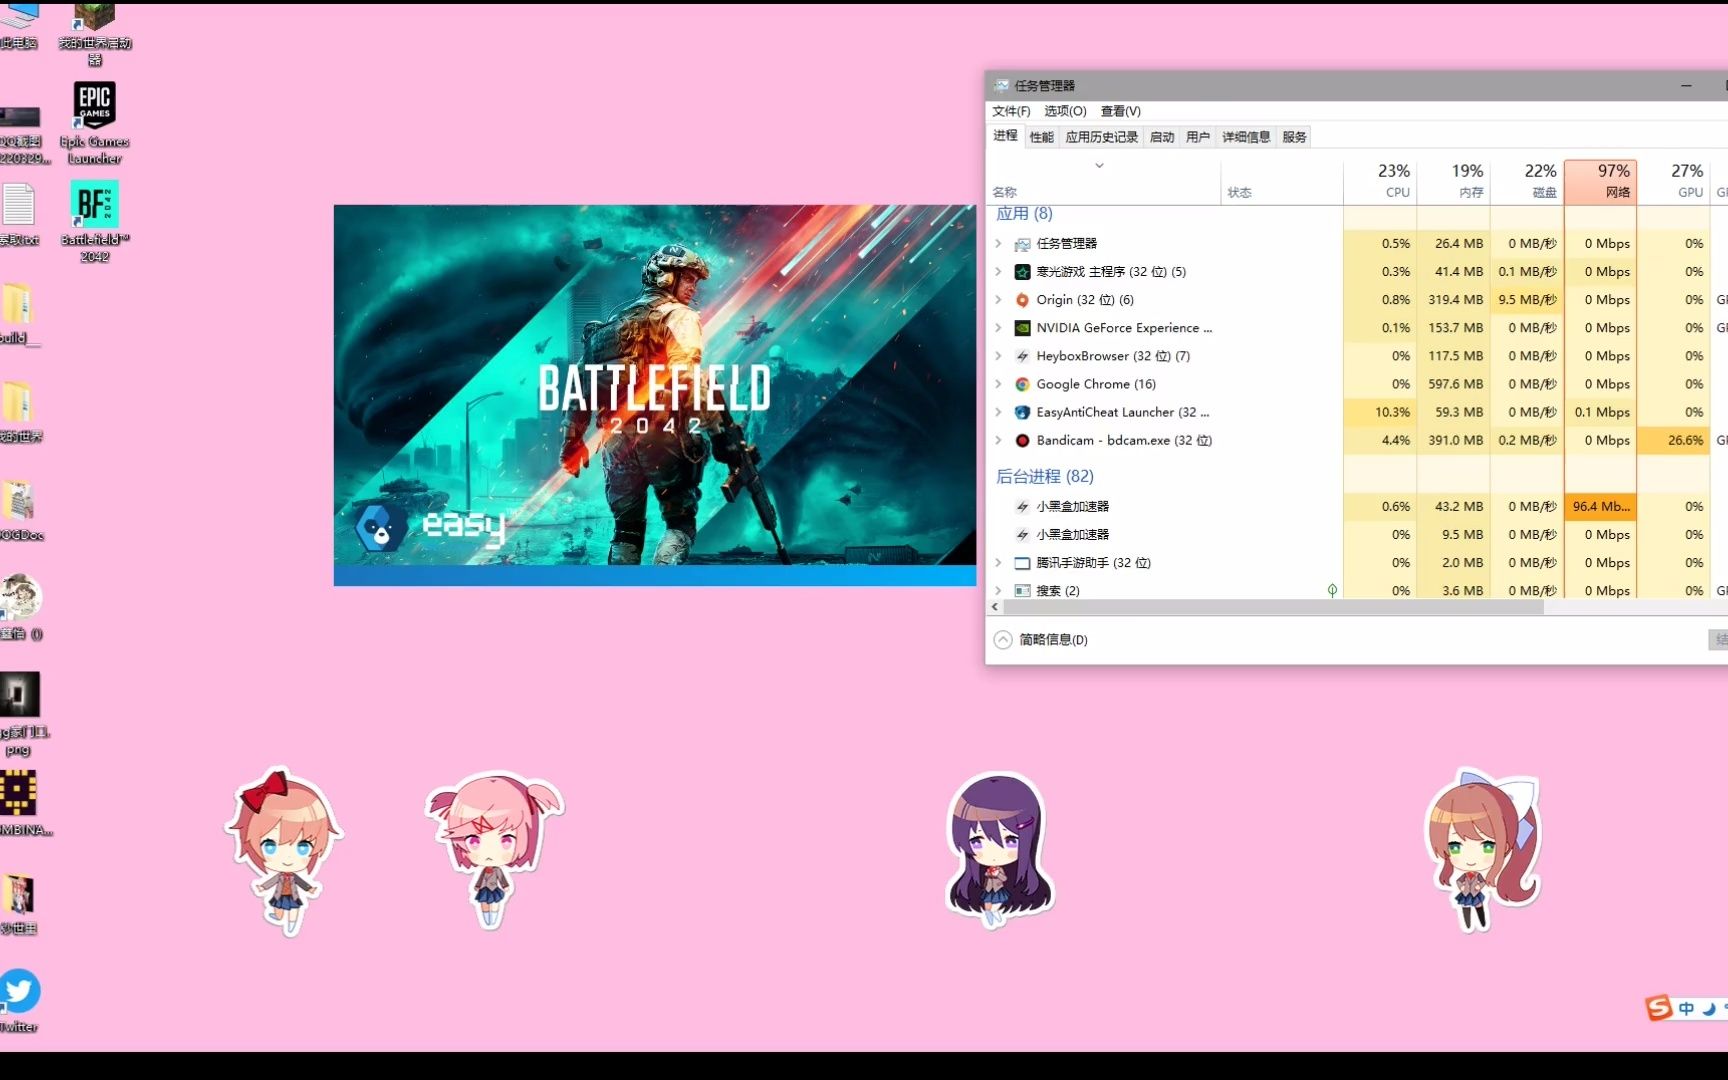Click the Monika chibi desktop sticker
This screenshot has height=1080, width=1728.
(x=1482, y=849)
